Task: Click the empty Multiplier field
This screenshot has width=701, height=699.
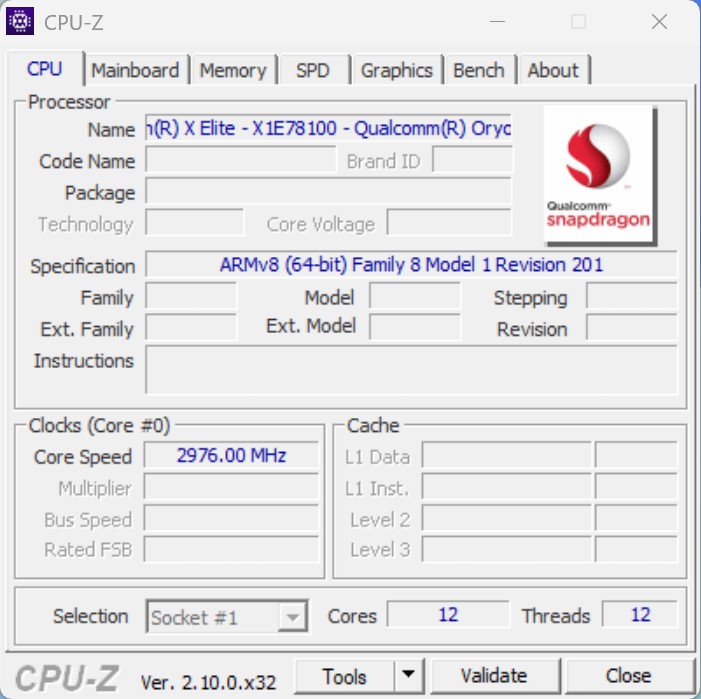Action: [232, 487]
